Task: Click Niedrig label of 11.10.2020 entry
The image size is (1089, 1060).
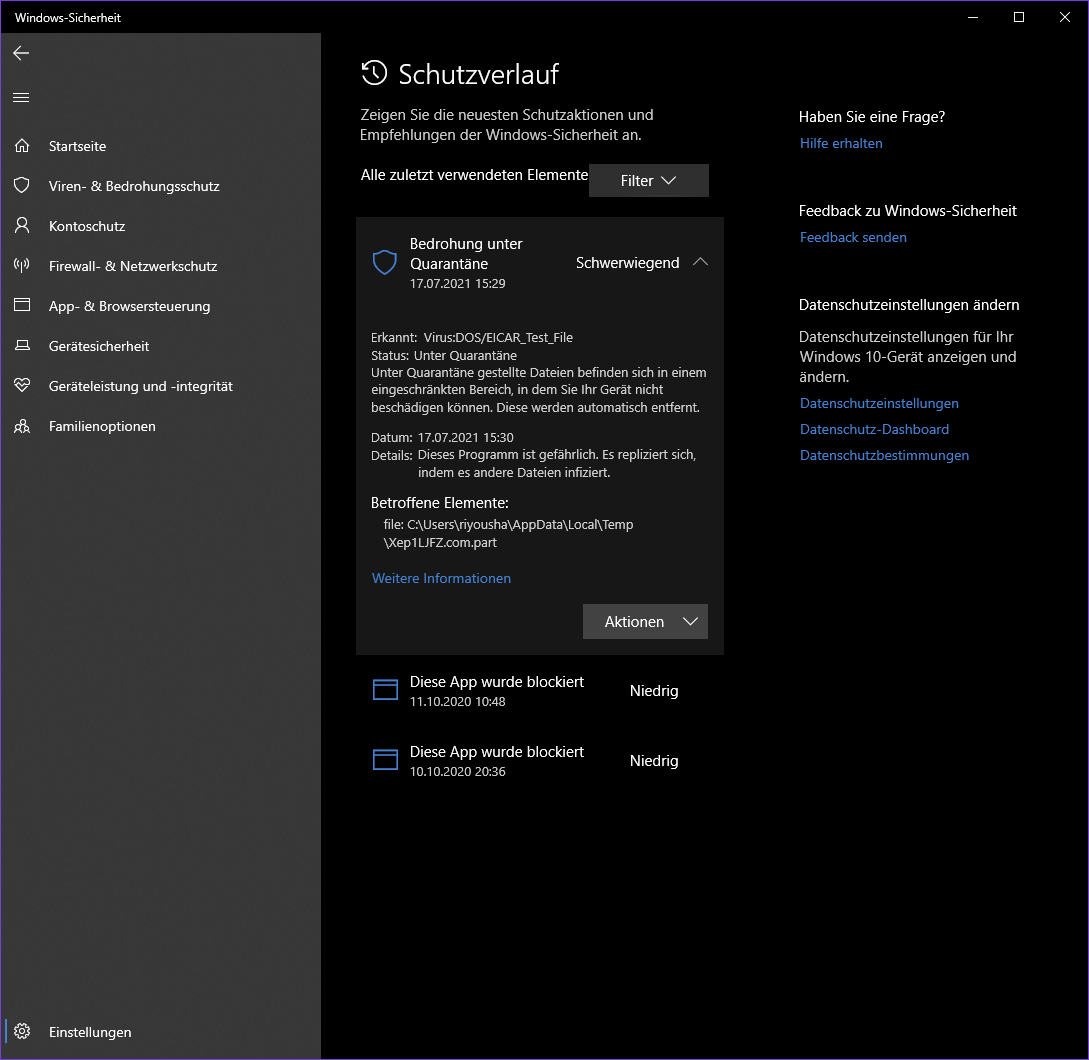Action: click(654, 690)
